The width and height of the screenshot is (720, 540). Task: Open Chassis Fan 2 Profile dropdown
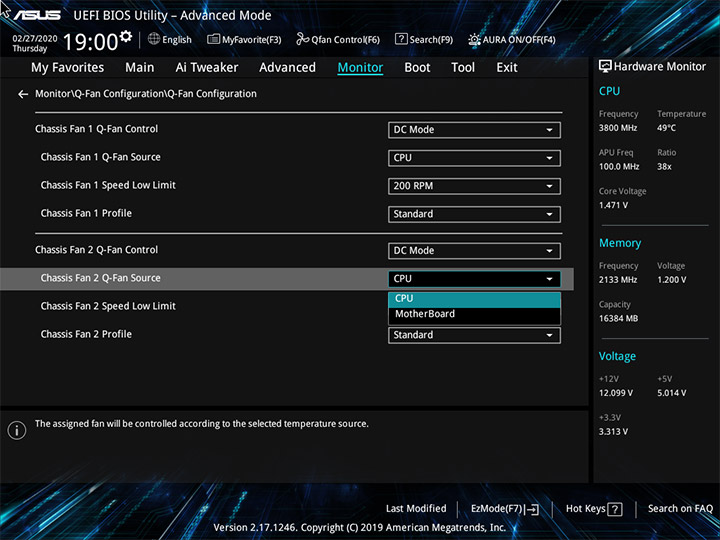(474, 335)
